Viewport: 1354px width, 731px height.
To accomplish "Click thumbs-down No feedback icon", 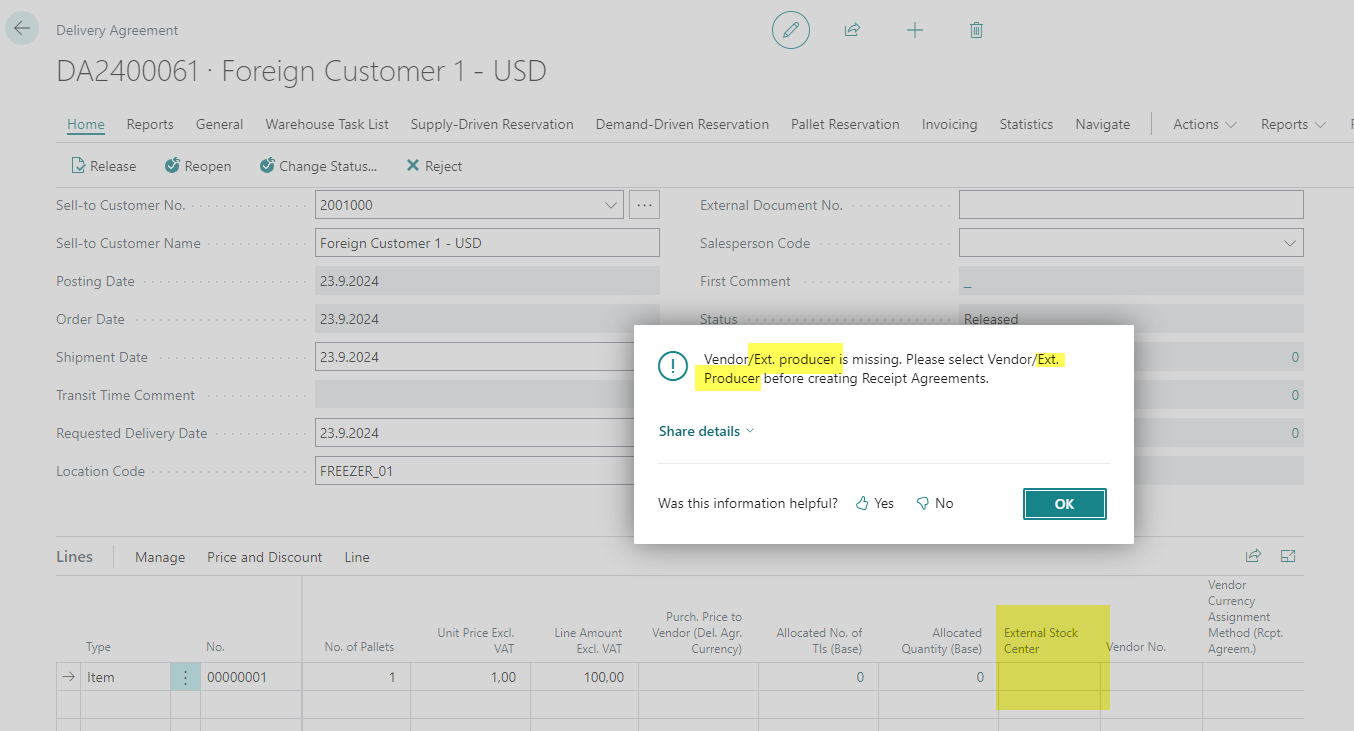I will pos(923,504).
